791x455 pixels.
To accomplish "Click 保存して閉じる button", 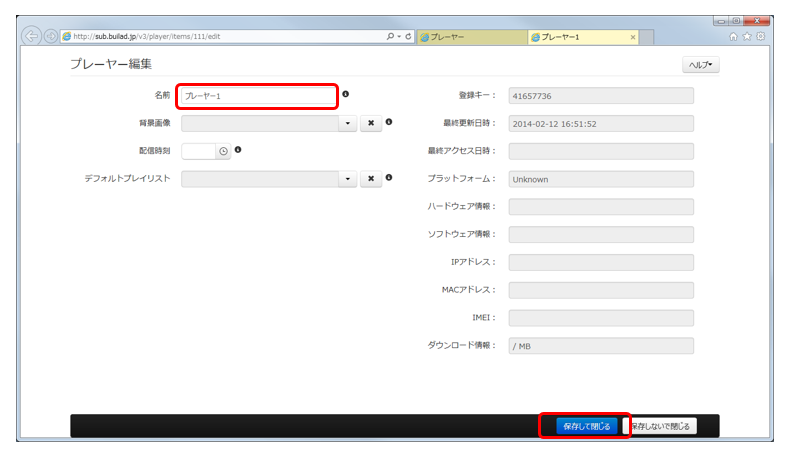I will coord(587,426).
